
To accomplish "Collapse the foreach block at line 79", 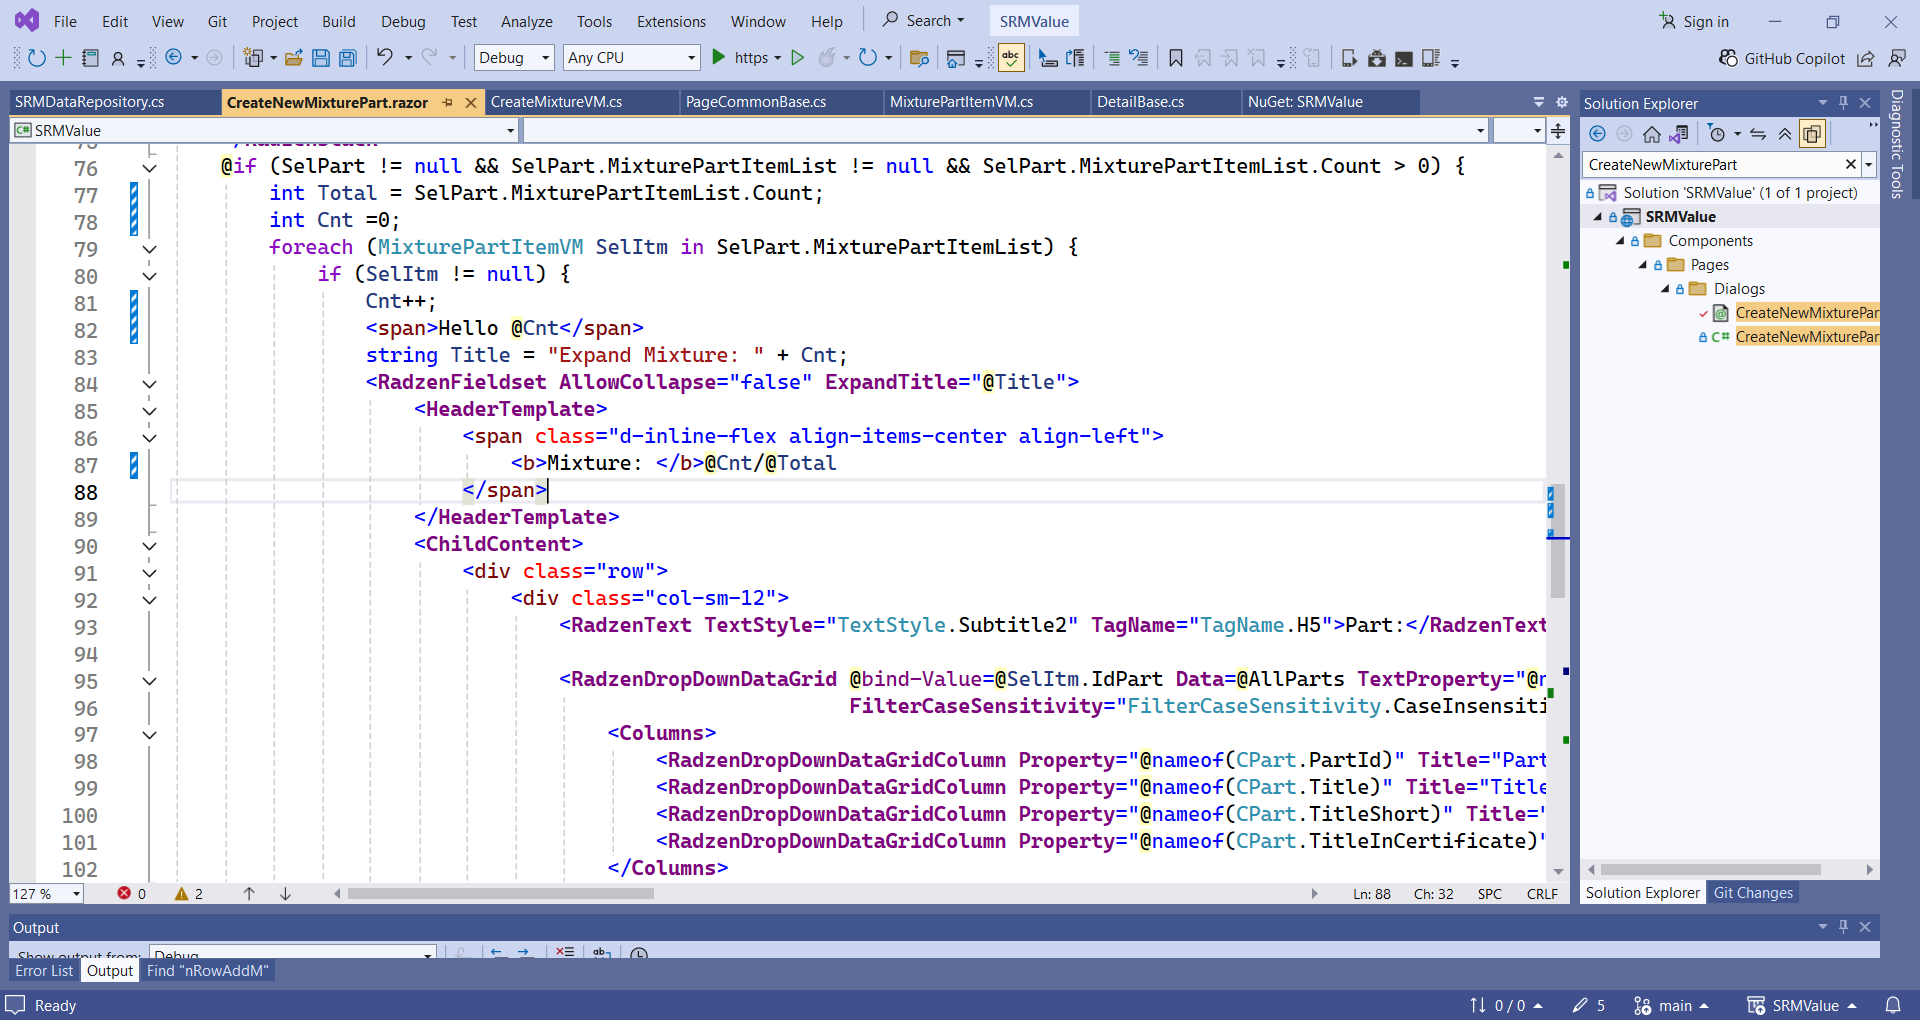I will click(x=149, y=249).
